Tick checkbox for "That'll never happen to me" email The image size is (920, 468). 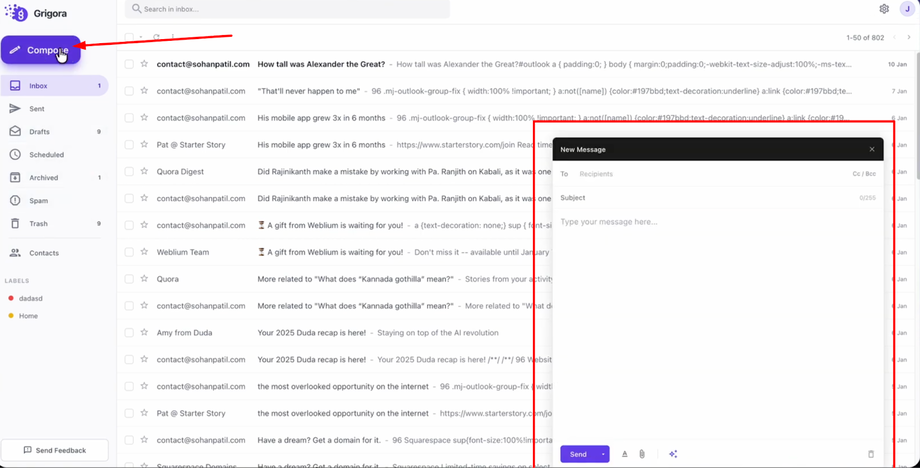coord(129,91)
